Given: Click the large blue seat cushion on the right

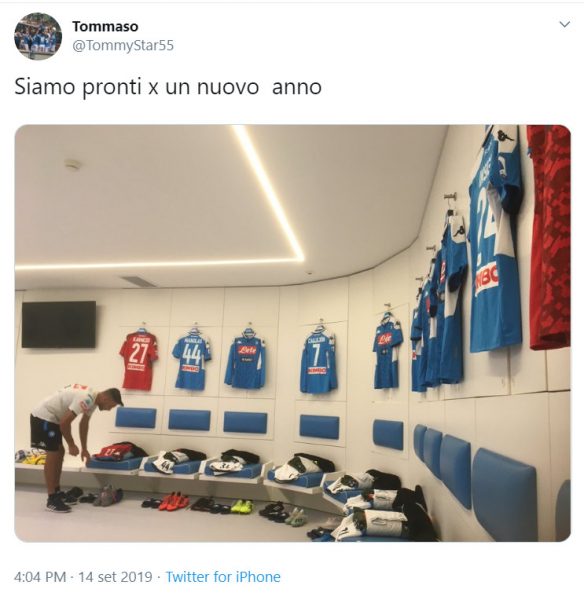Looking at the screenshot, I should pyautogui.click(x=504, y=494).
